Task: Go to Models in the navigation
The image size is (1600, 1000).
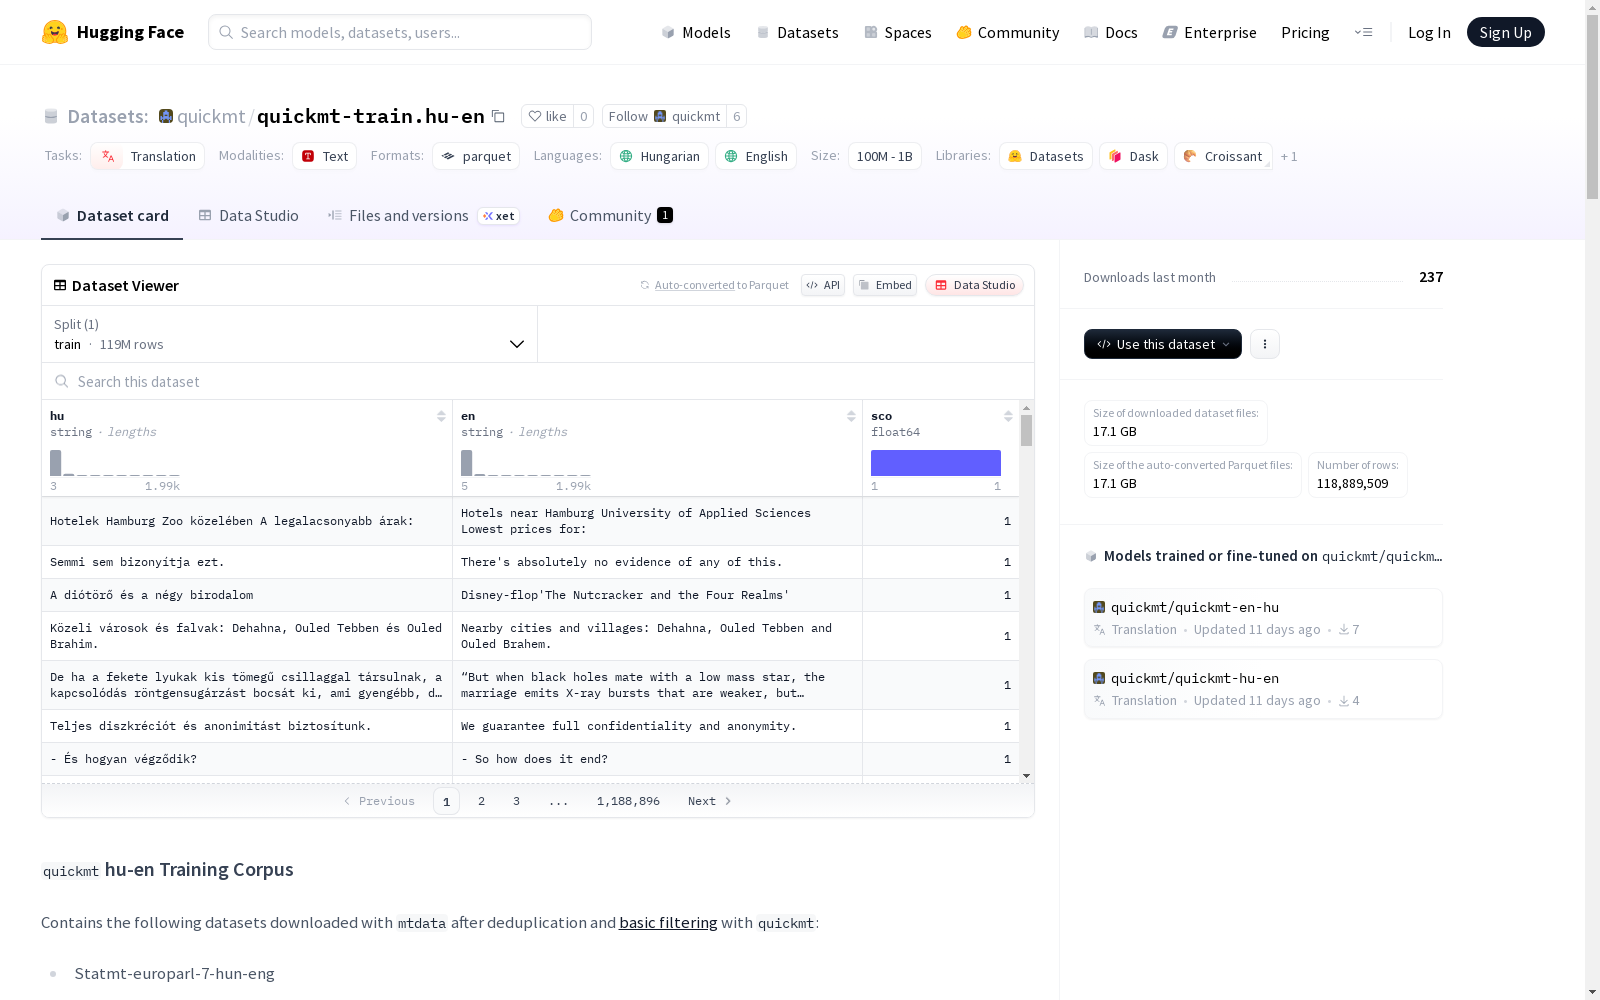Action: [x=696, y=32]
